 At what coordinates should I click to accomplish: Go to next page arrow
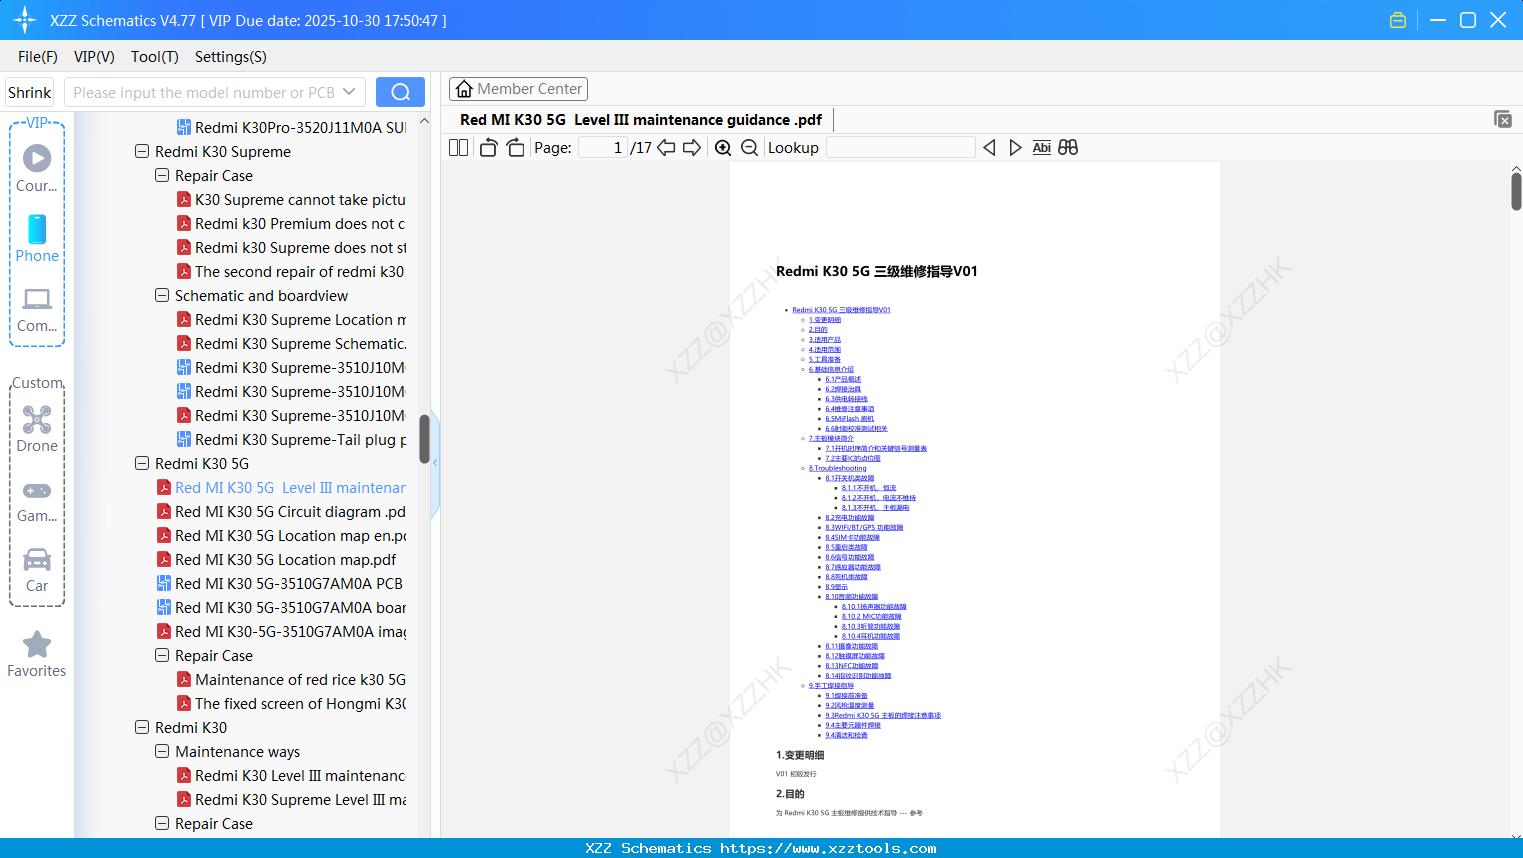[692, 148]
